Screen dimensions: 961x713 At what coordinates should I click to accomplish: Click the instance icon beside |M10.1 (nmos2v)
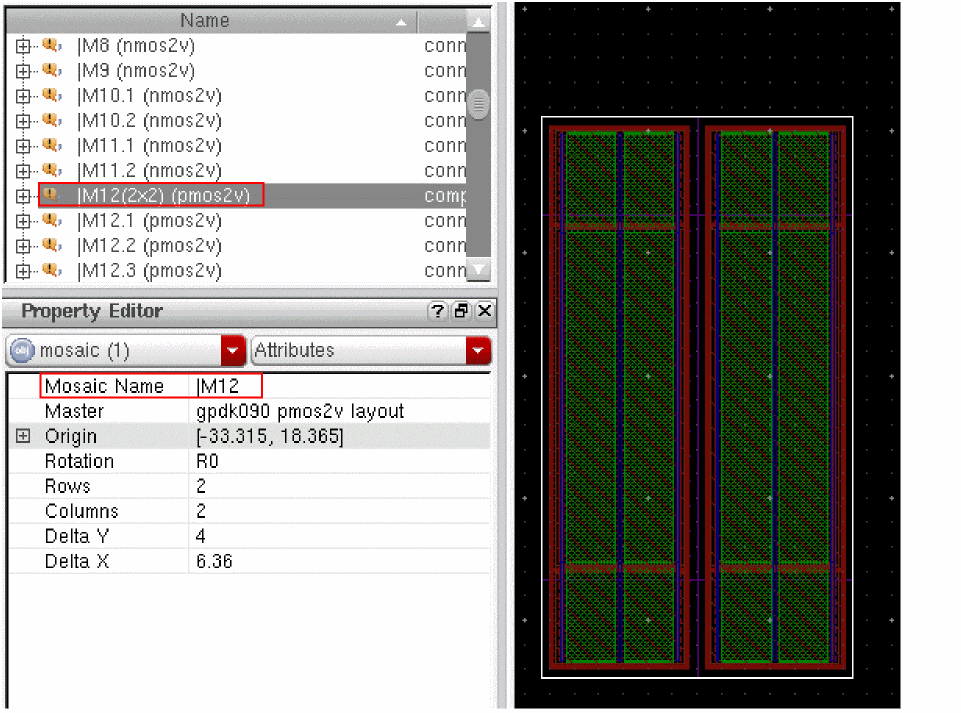click(x=52, y=96)
